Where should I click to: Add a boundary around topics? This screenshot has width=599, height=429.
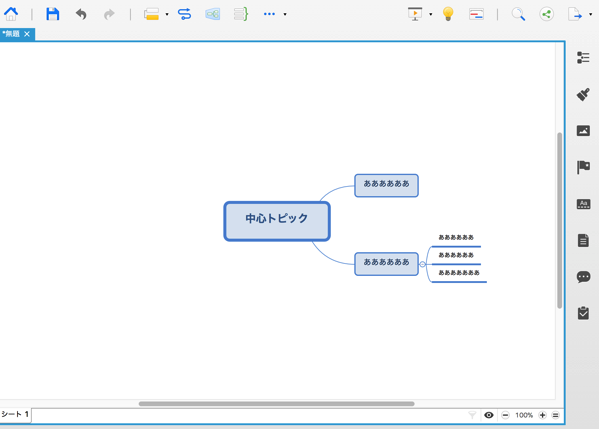tap(212, 14)
